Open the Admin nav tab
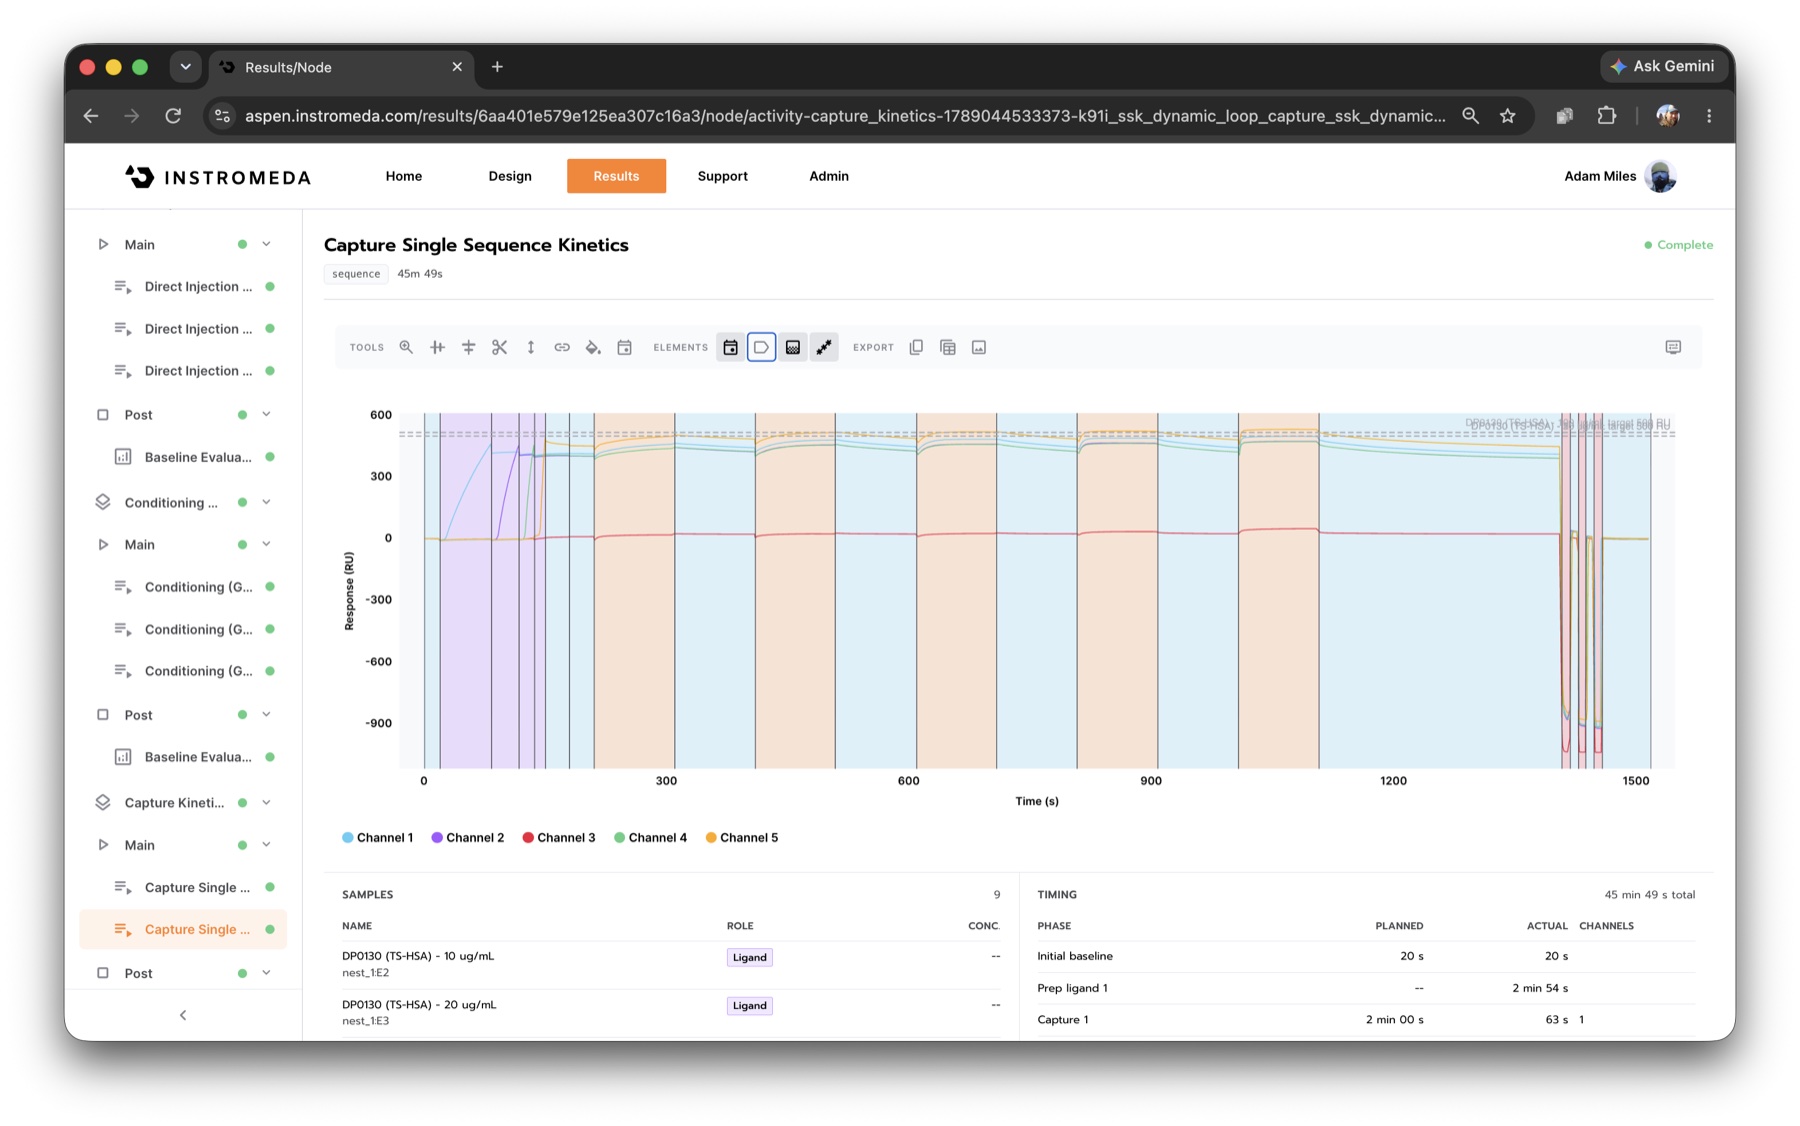This screenshot has width=1800, height=1126. (x=829, y=176)
